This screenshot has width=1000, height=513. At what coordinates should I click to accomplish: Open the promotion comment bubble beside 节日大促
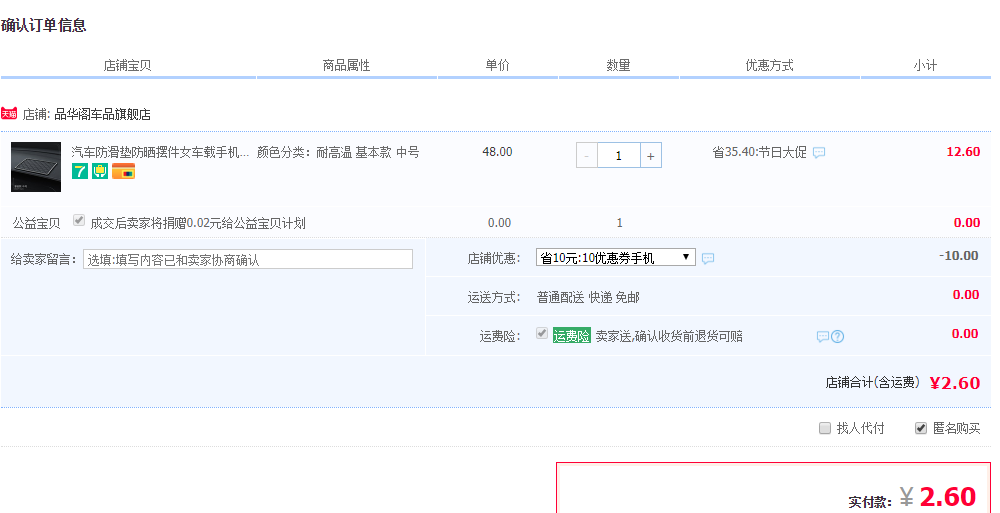click(x=819, y=152)
